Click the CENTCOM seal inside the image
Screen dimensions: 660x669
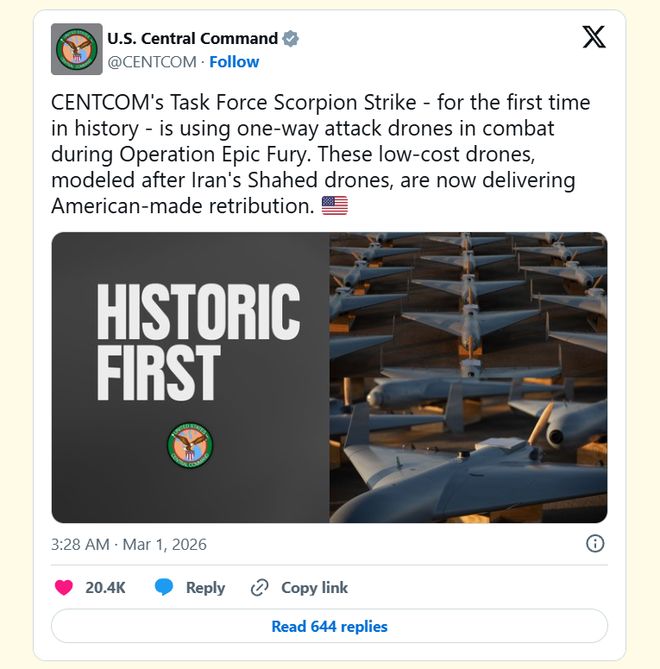tap(190, 447)
